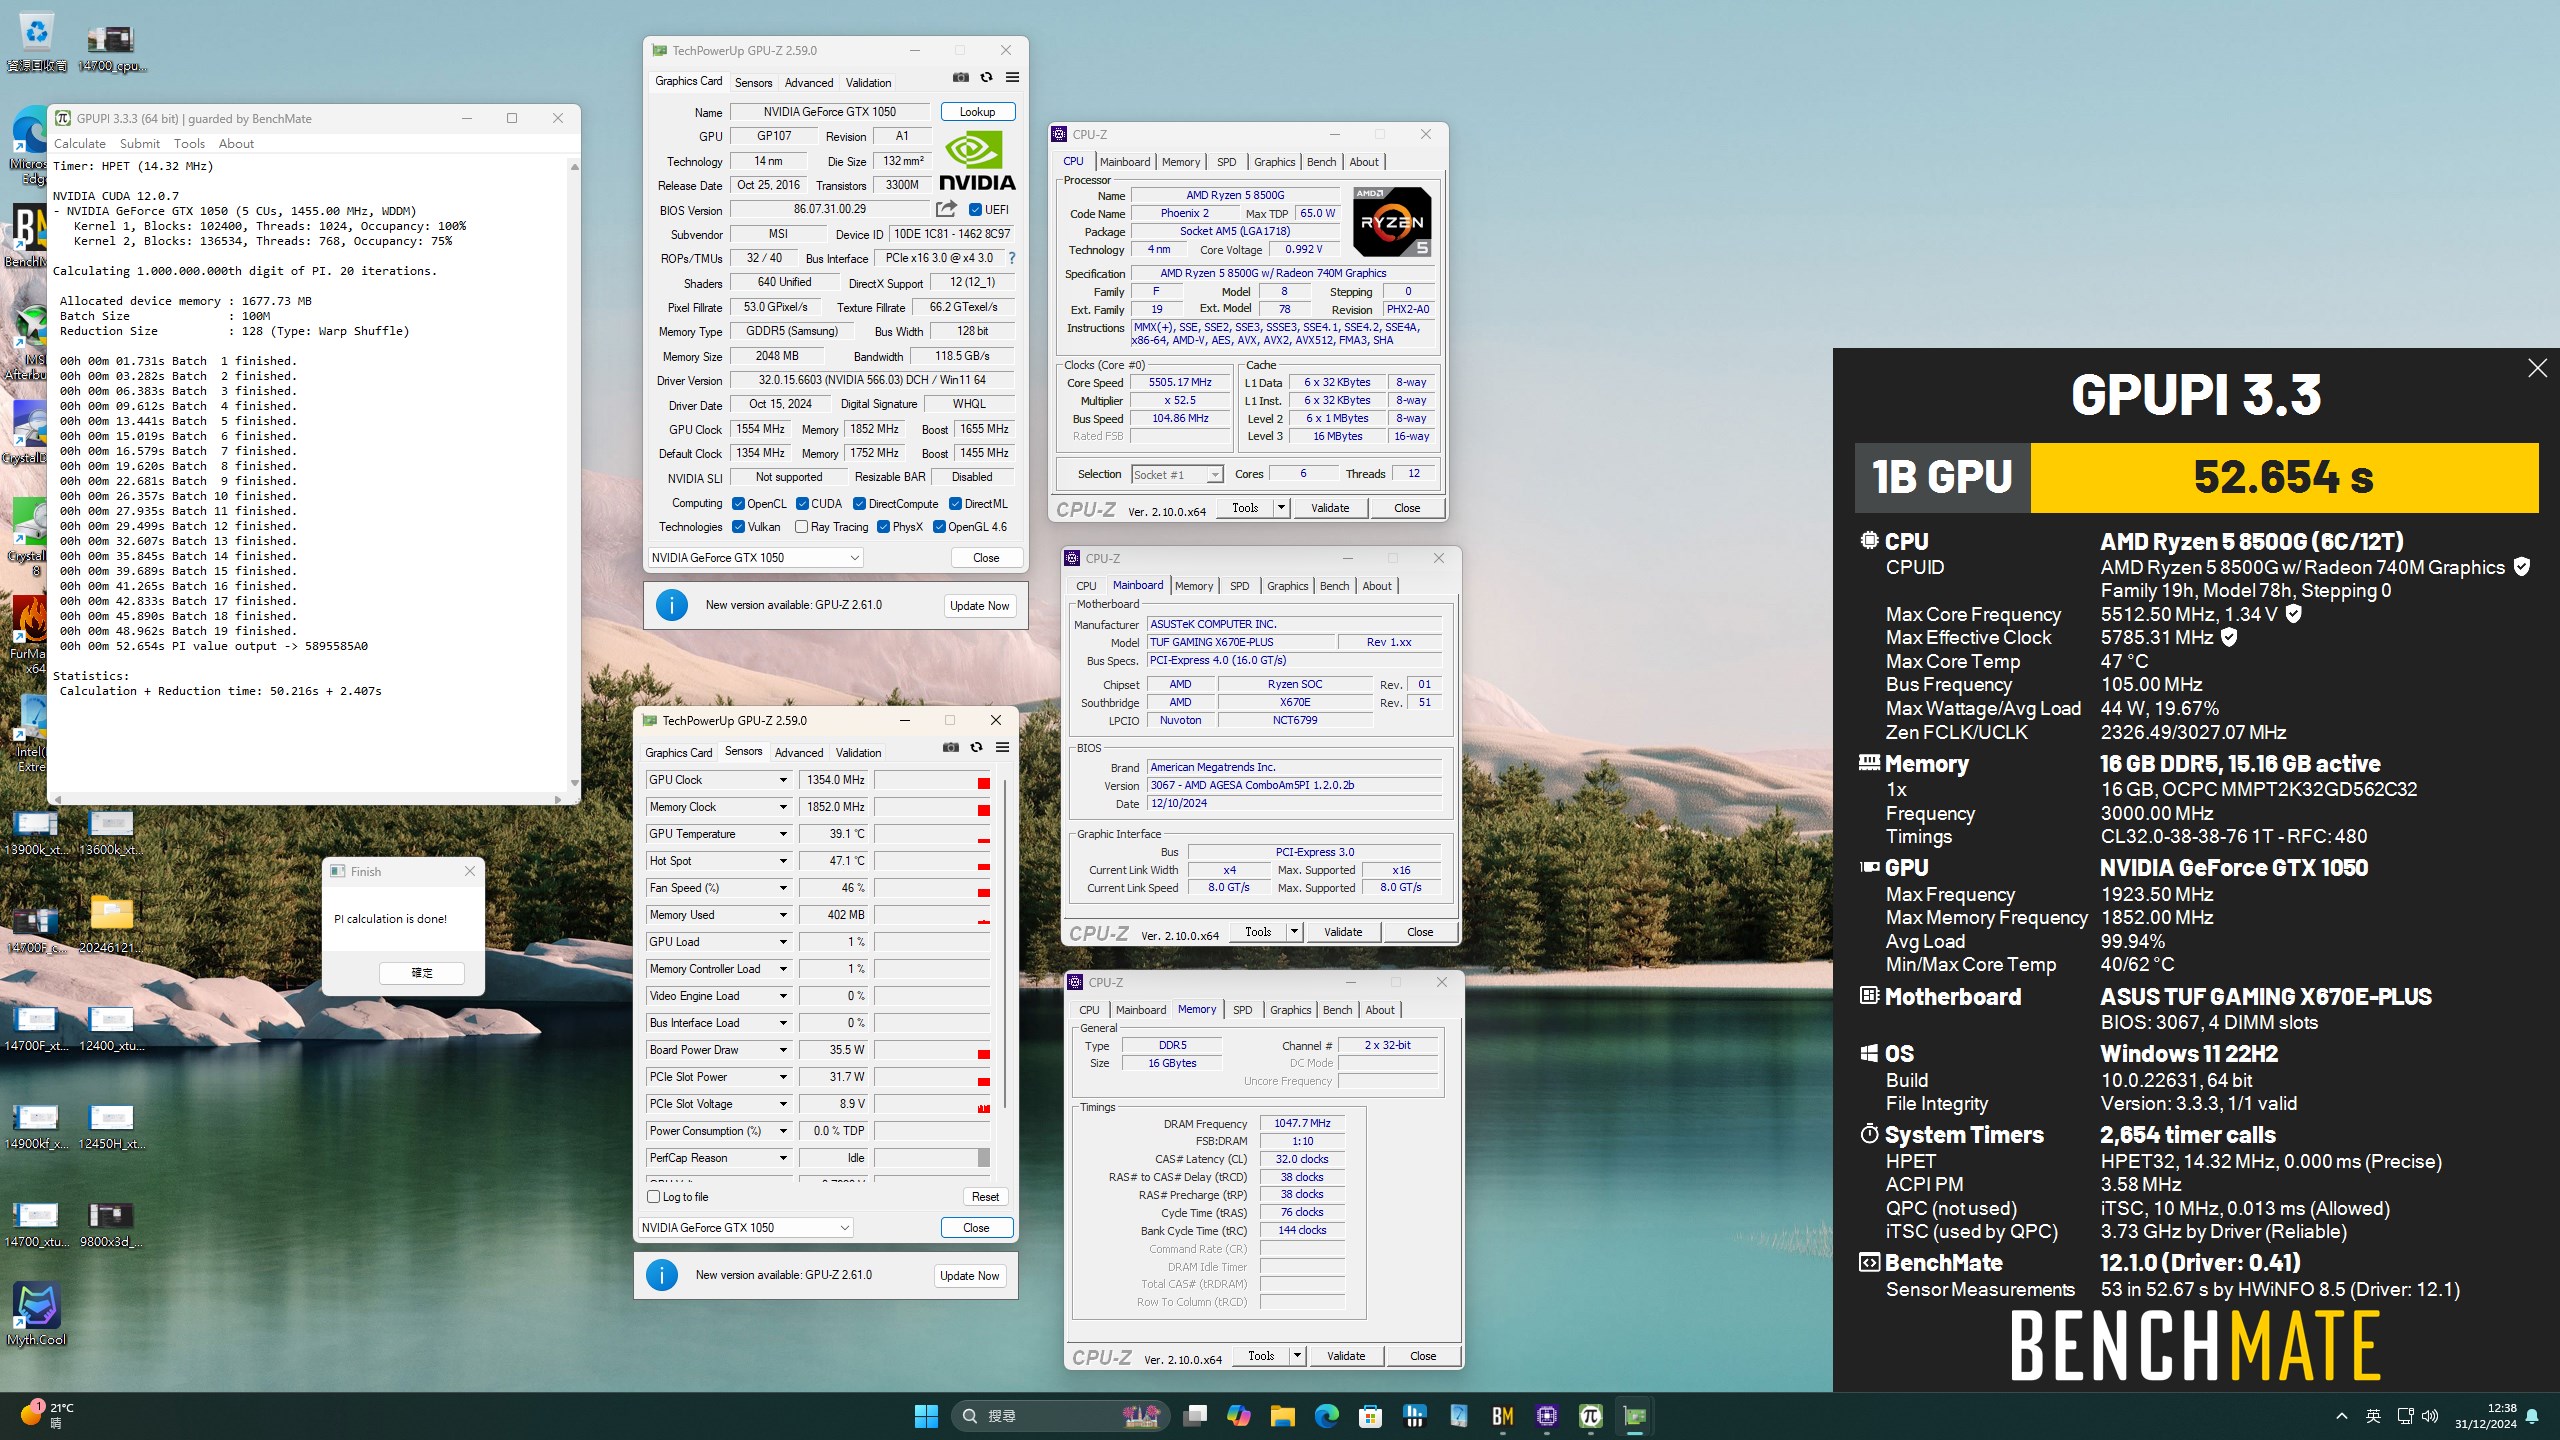Toggle the DirectCompute checkbox
Viewport: 2560px width, 1440px height.
pos(859,503)
